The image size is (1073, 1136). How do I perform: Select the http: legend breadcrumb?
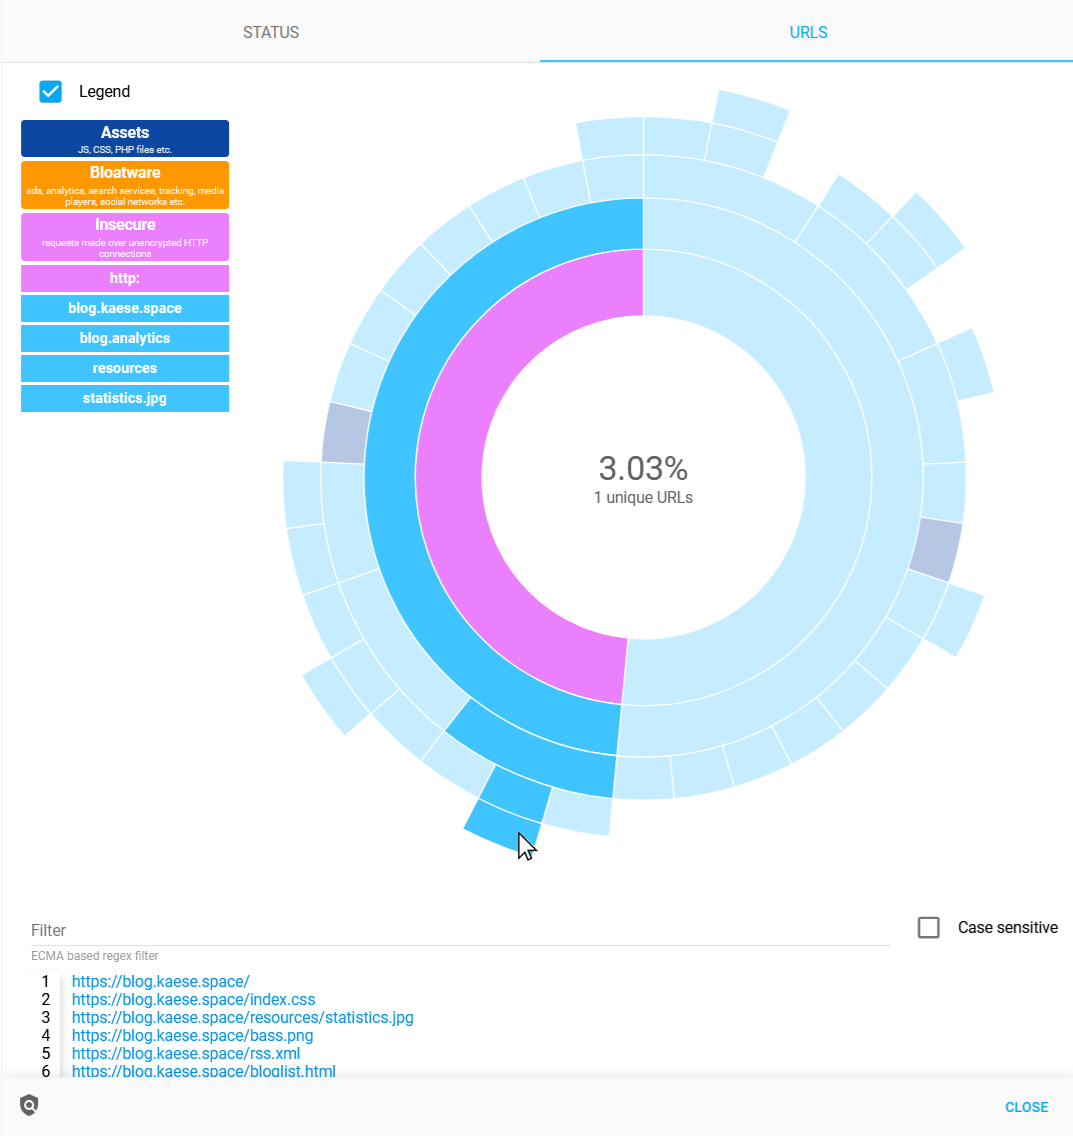click(125, 278)
